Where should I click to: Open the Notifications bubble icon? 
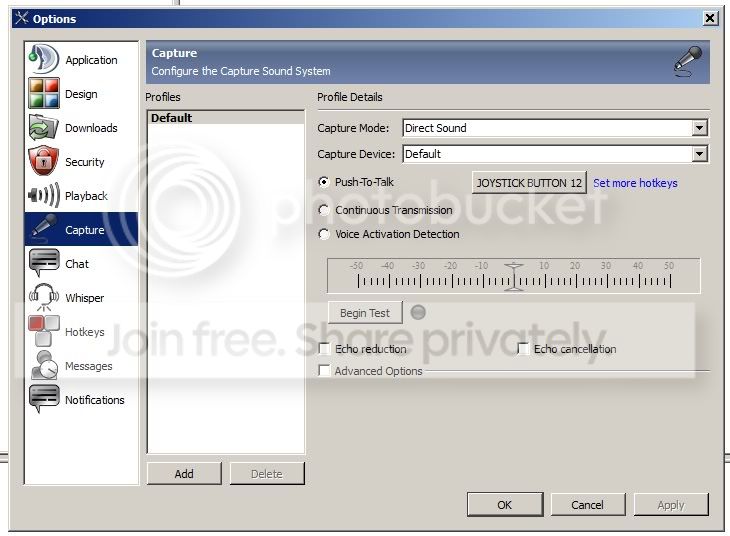coord(44,399)
